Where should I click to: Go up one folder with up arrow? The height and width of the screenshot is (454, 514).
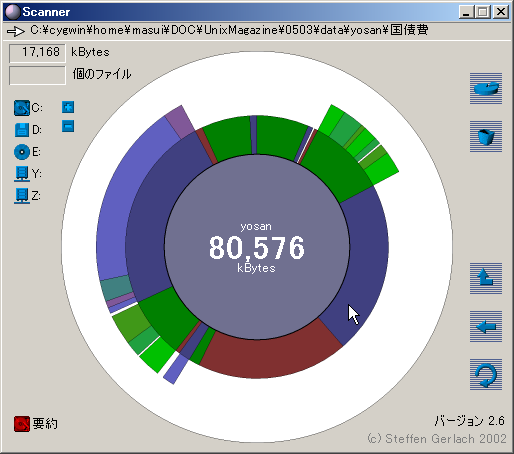[486, 279]
